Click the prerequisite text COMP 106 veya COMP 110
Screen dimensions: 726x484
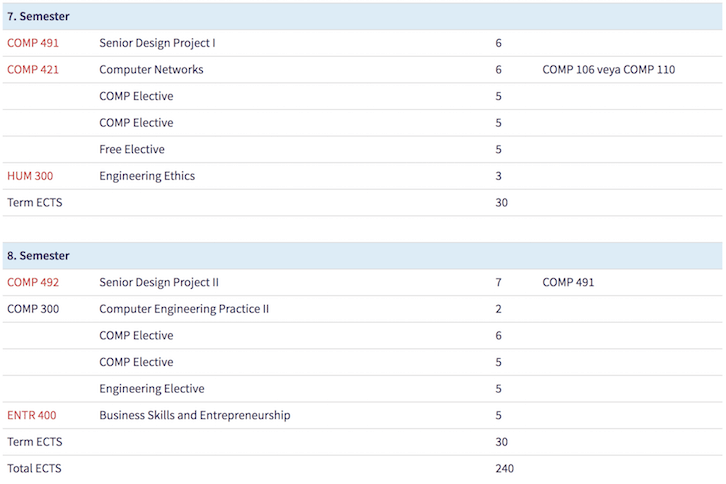coord(608,70)
